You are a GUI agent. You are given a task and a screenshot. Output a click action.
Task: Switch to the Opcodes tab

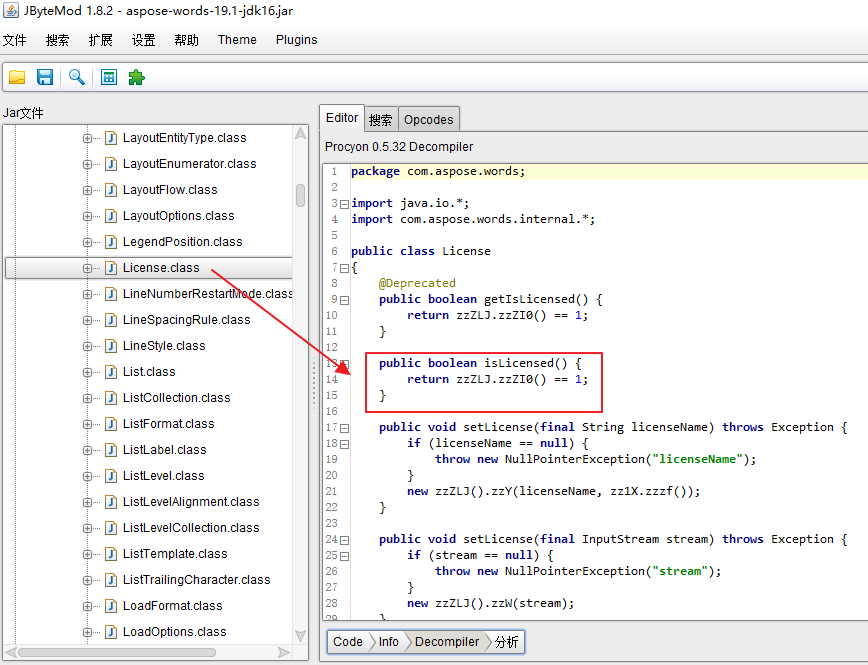pyautogui.click(x=428, y=119)
